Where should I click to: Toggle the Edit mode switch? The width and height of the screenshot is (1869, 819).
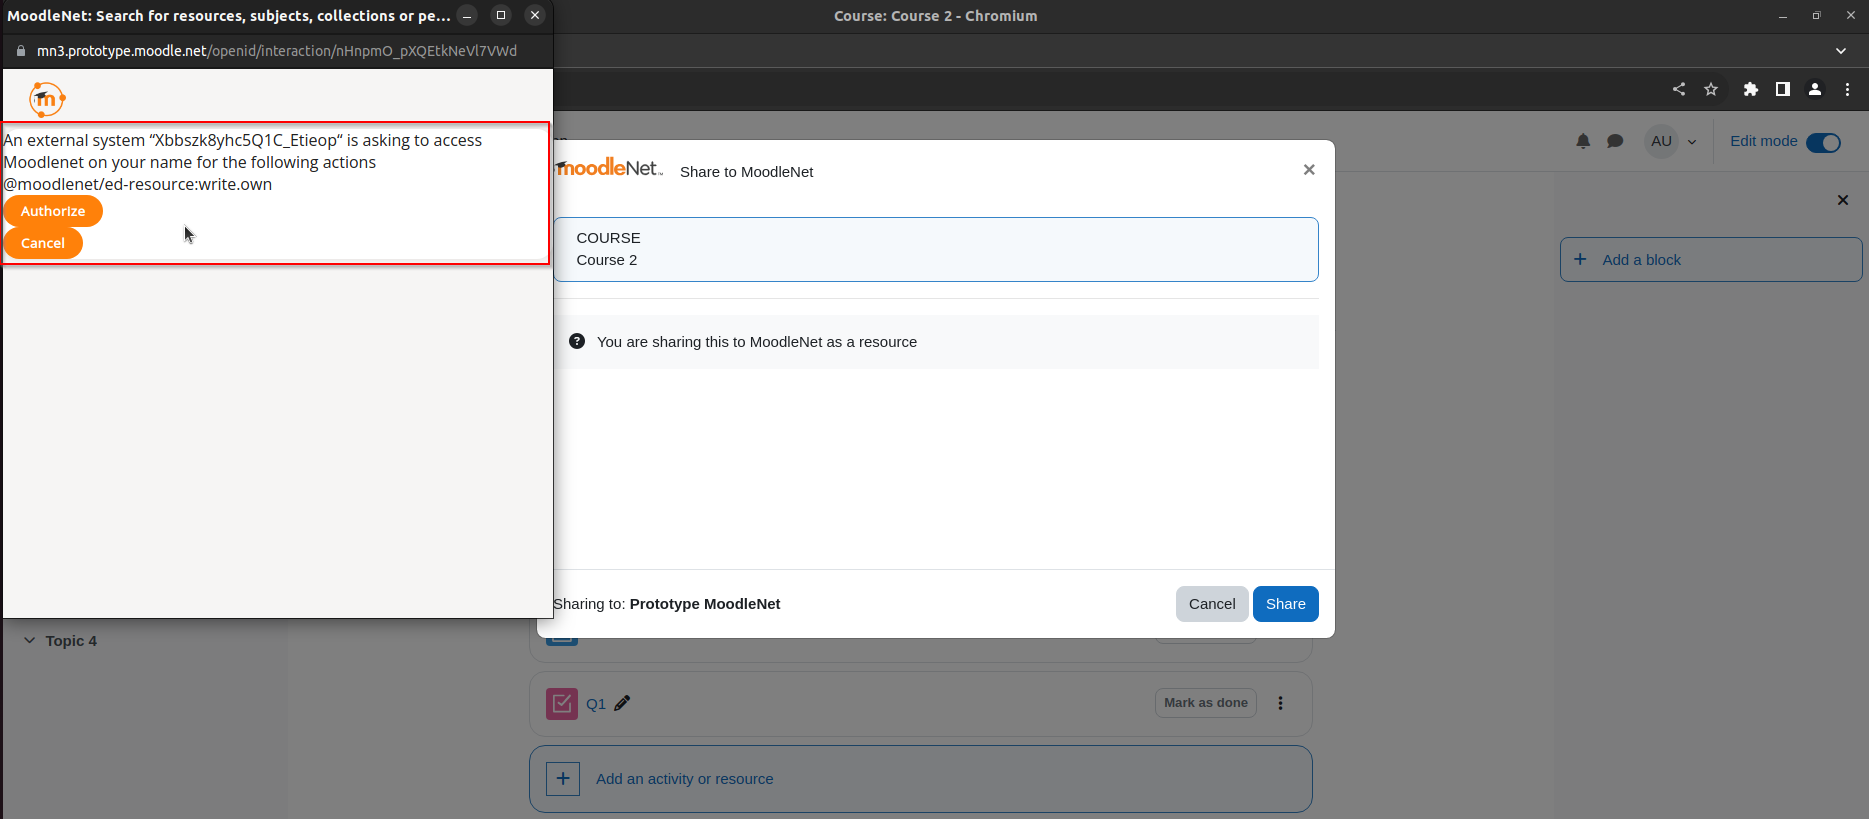tap(1824, 142)
